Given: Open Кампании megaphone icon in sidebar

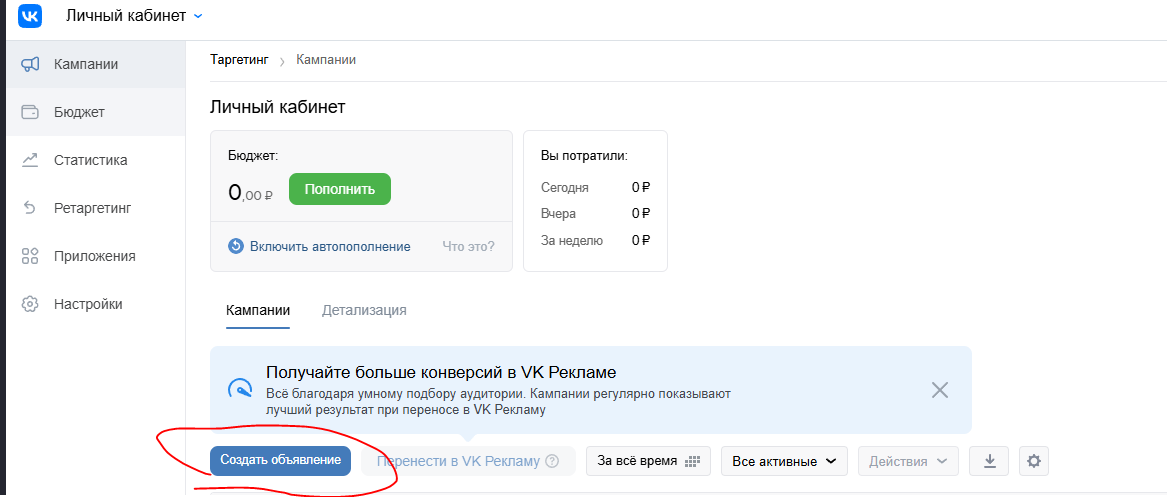Looking at the screenshot, I should (30, 65).
